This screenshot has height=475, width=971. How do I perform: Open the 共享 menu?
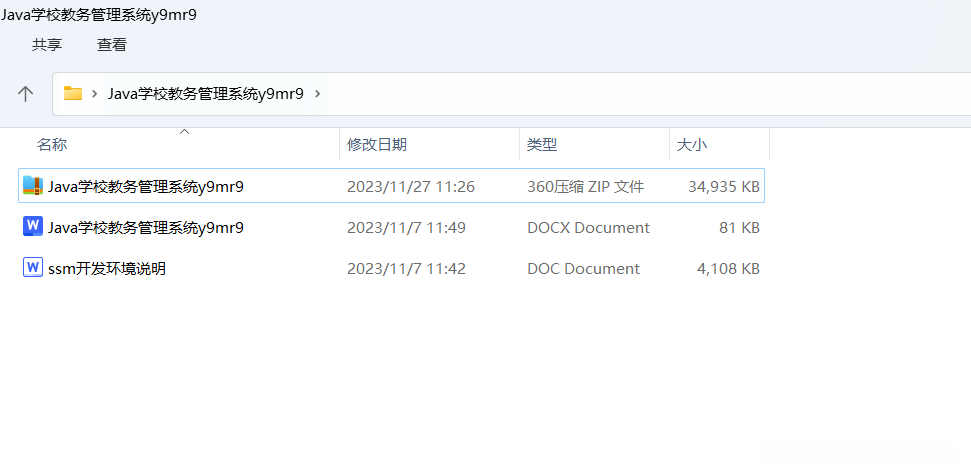[47, 44]
